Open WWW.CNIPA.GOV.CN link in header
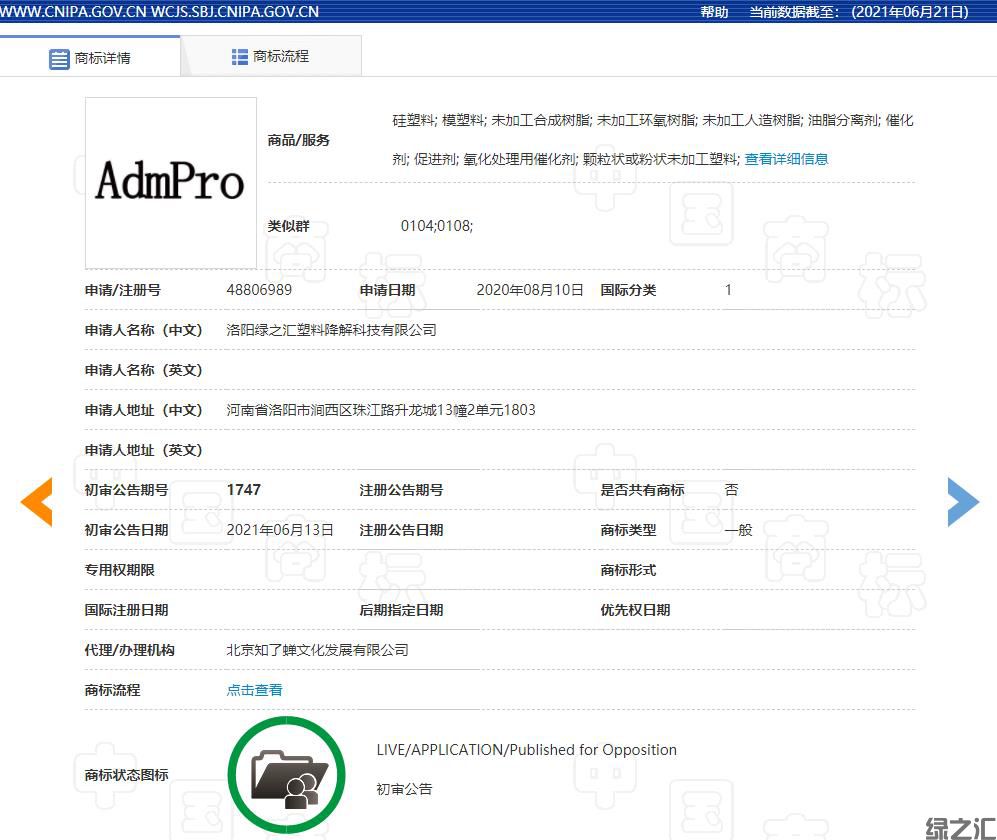The height and width of the screenshot is (840, 997). point(73,11)
